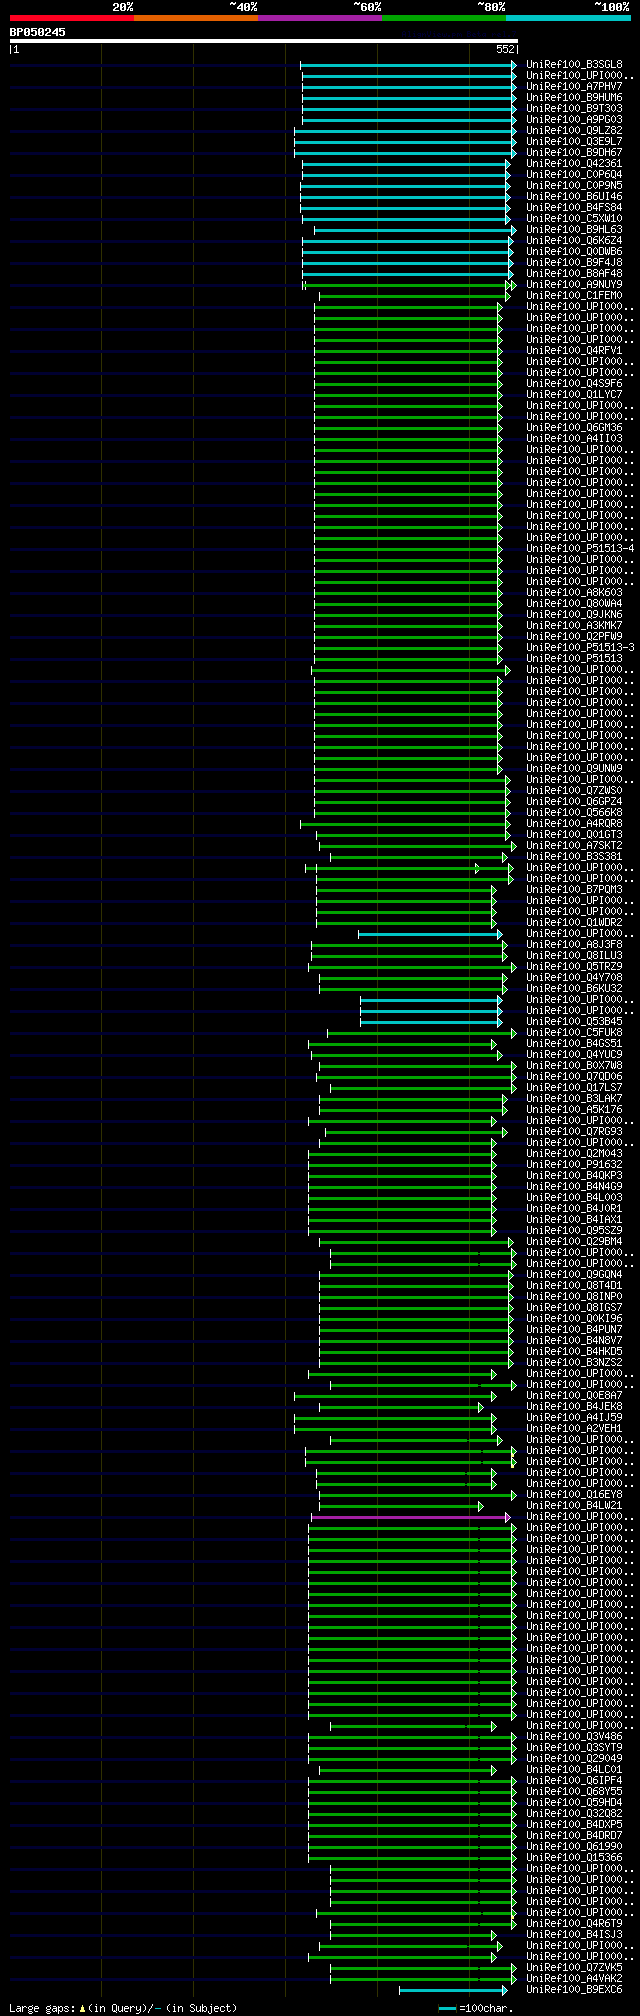The width and height of the screenshot is (640, 2016).
Task: Select the UniRef100_Q6GM36 label
Action: click(574, 428)
